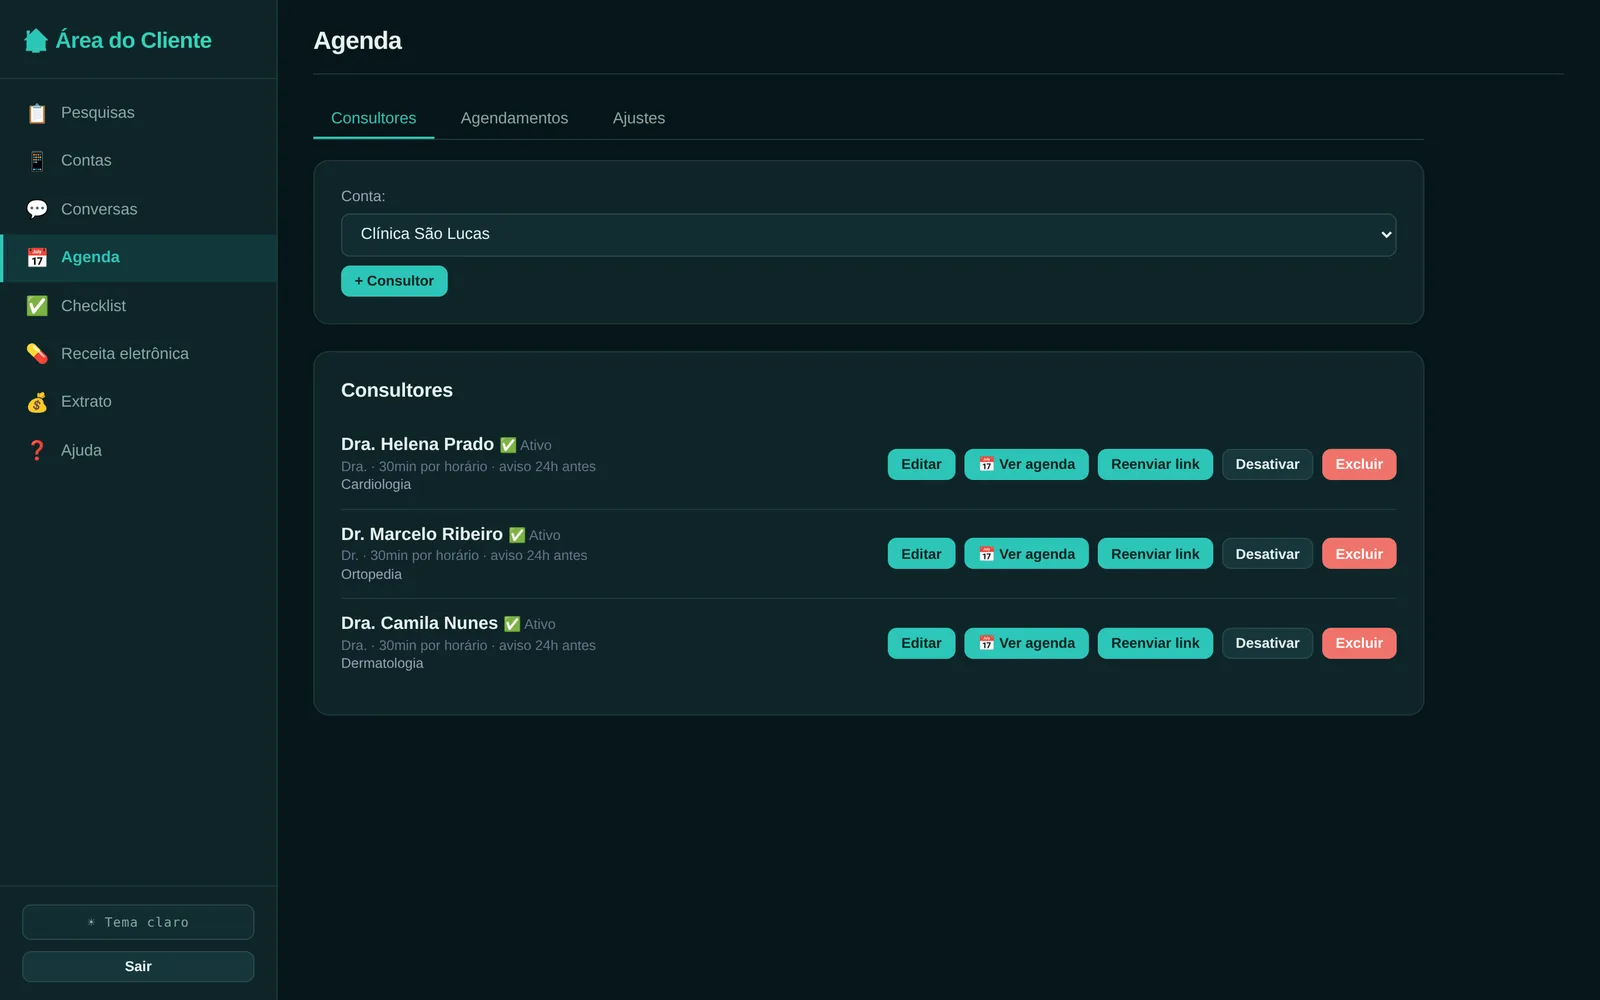Click the Sair logout button
This screenshot has width=1600, height=1000.
[x=138, y=966]
